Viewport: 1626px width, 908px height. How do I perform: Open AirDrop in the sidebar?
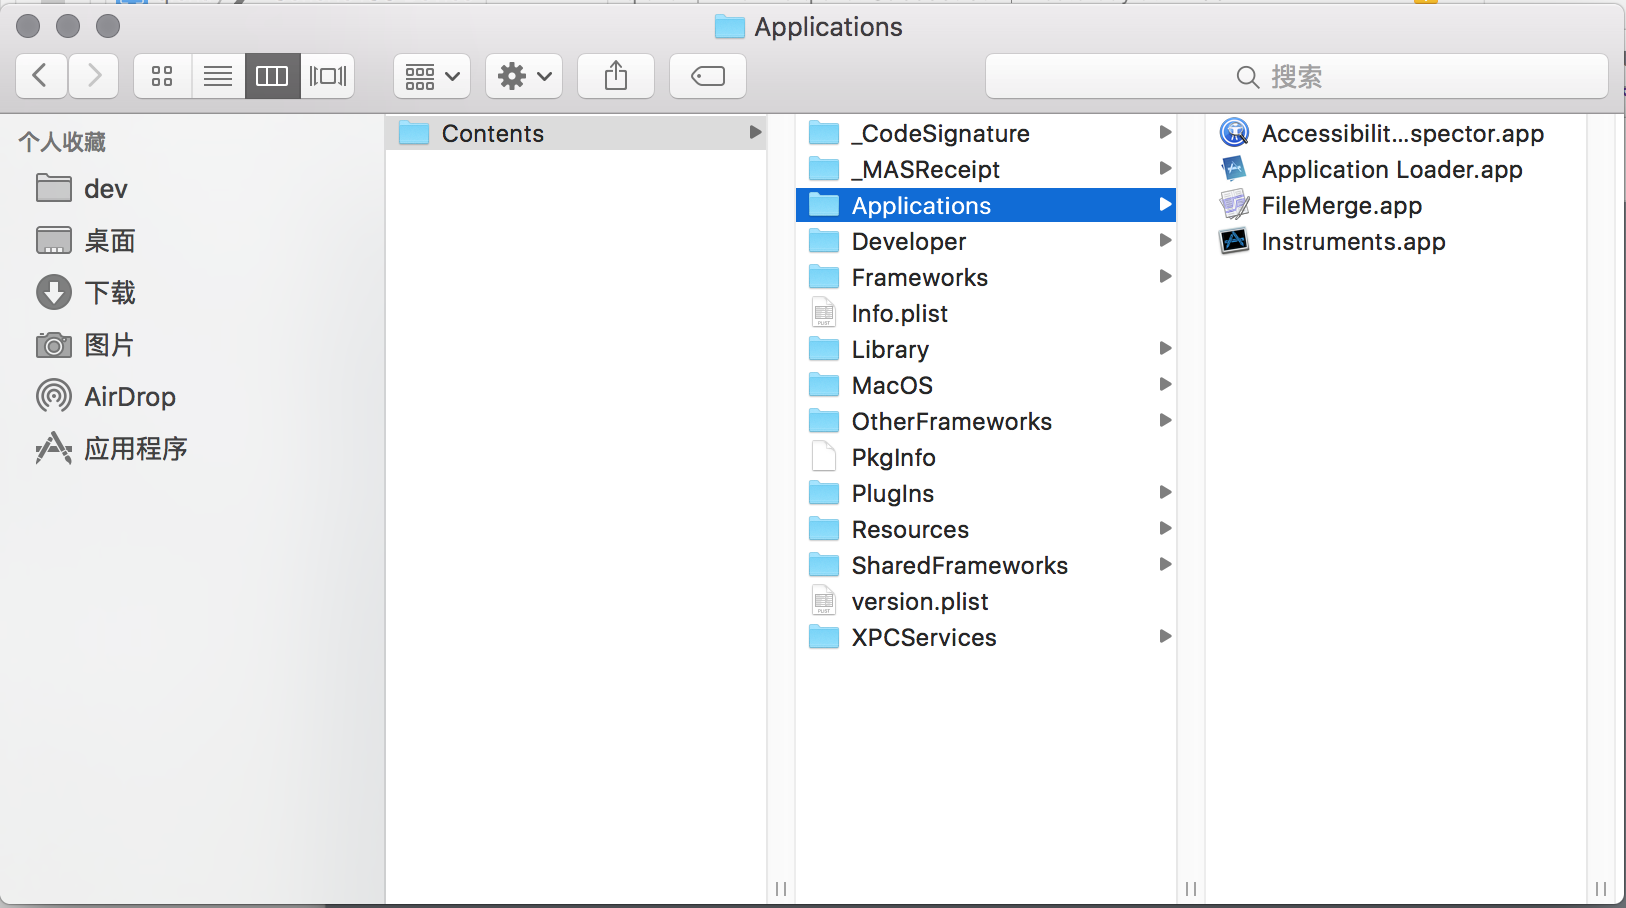[106, 397]
